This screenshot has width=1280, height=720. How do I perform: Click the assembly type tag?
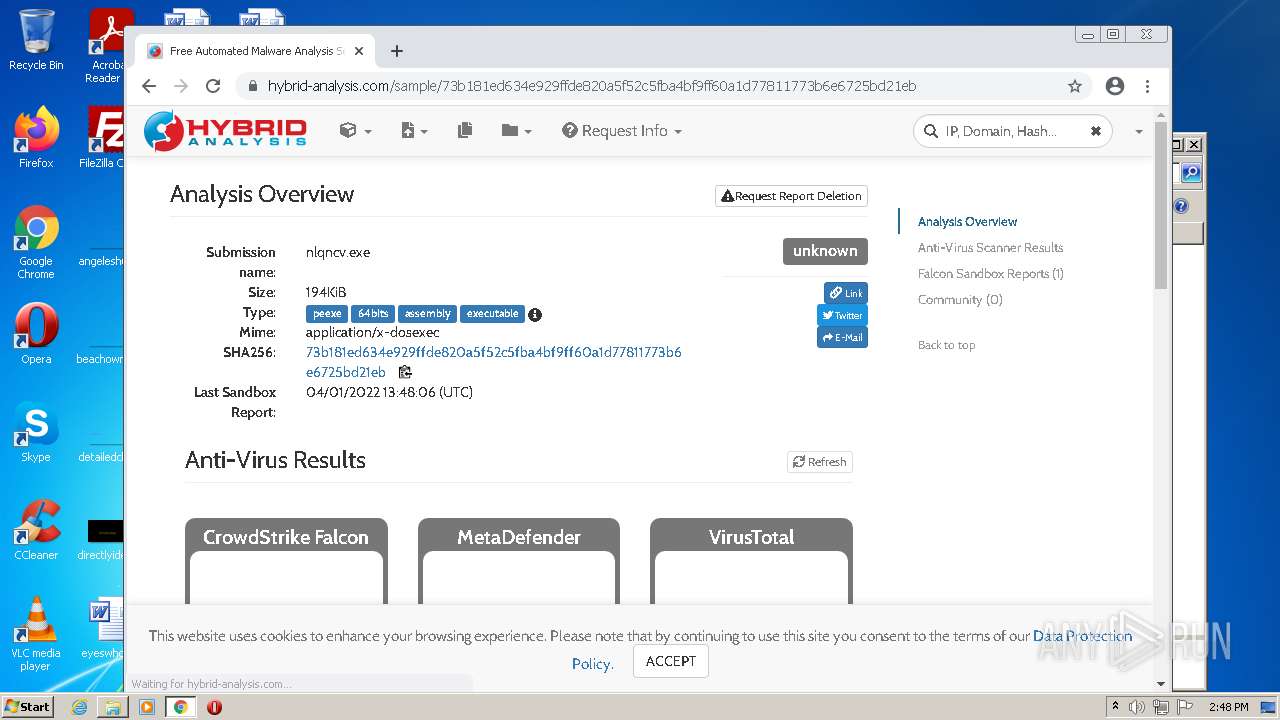[427, 314]
